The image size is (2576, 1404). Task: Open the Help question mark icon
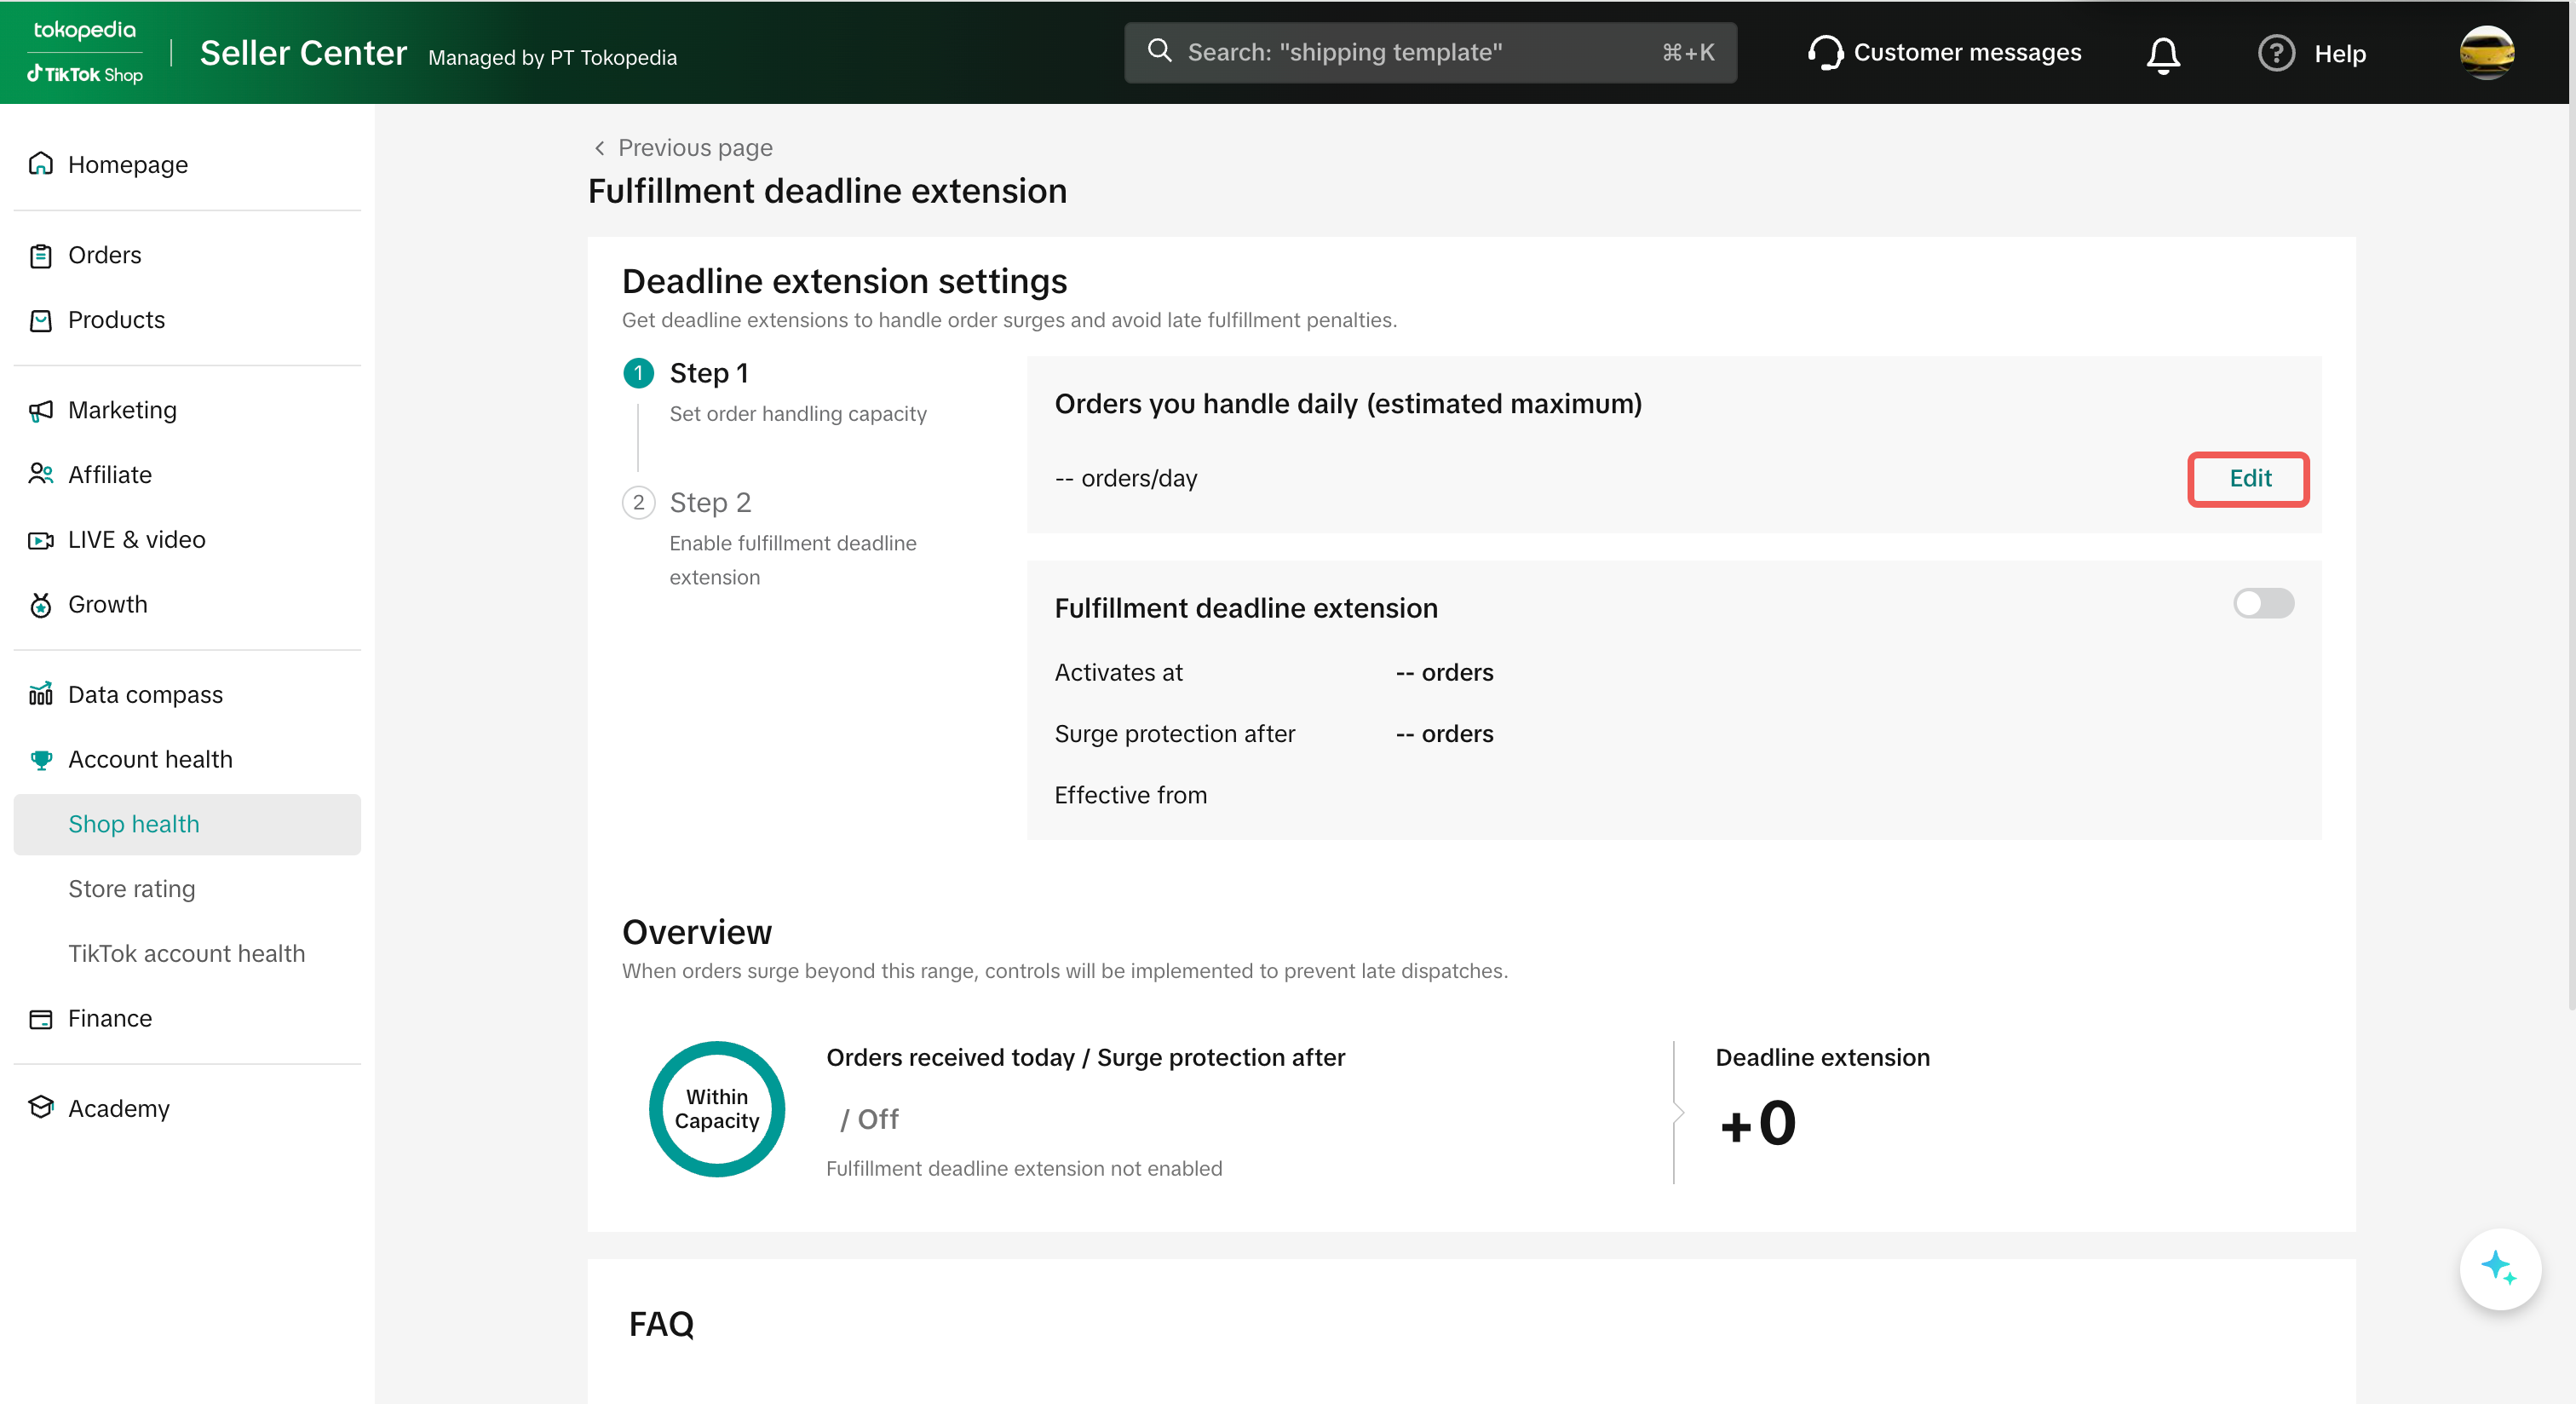tap(2275, 53)
